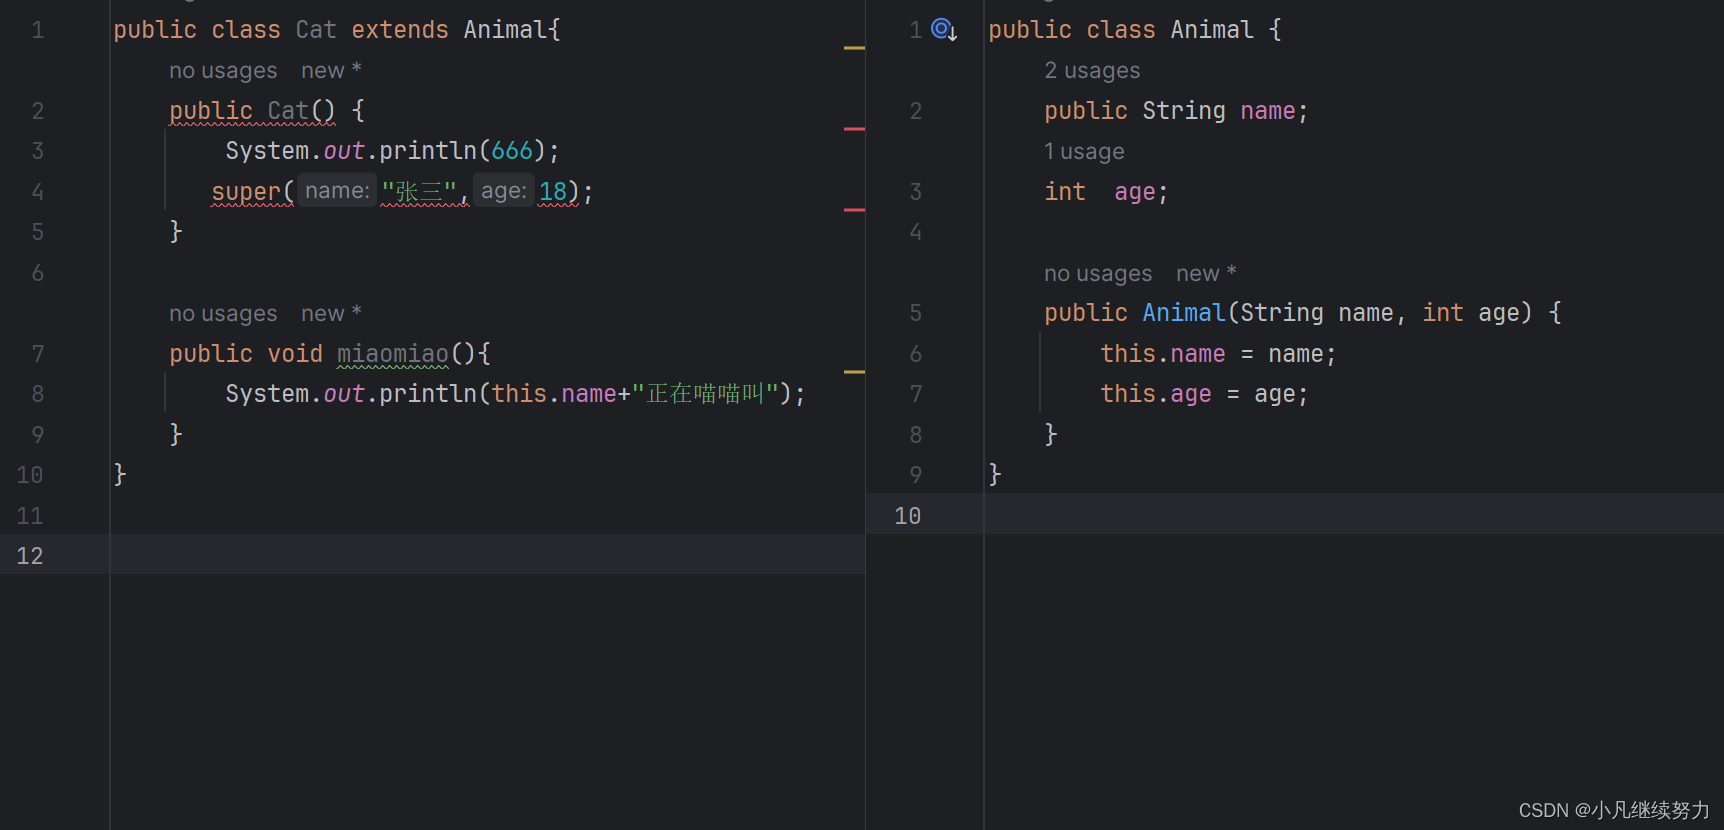Click line number 10 in Animal editor gutter
This screenshot has width=1724, height=830.
[x=908, y=516]
